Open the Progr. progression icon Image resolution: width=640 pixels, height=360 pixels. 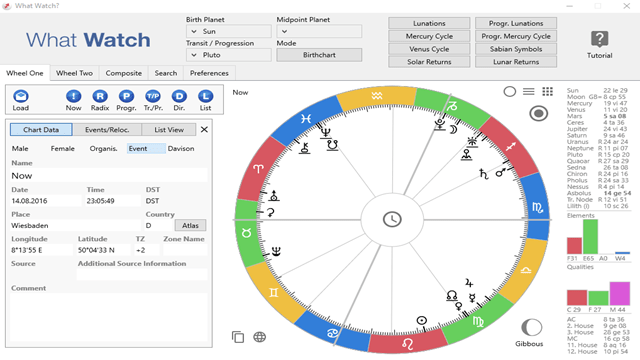126,97
